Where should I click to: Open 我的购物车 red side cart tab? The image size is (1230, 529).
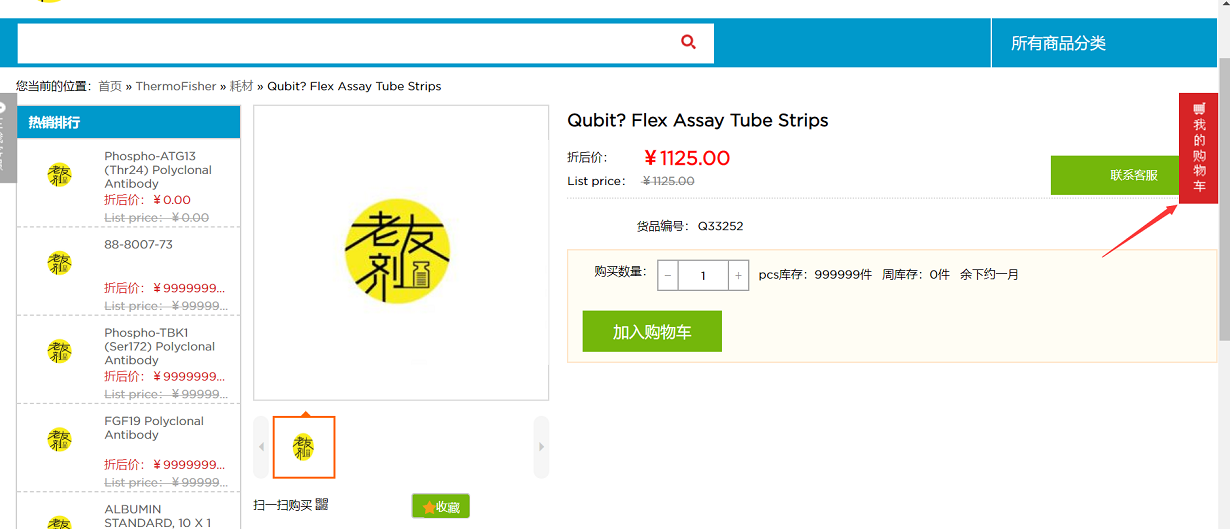pos(1199,148)
